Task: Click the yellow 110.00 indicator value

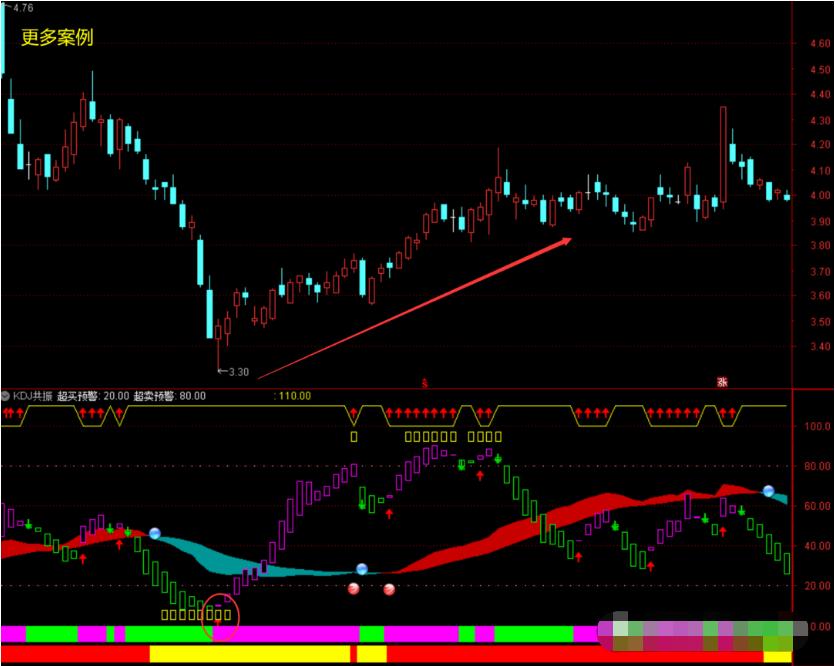Action: click(292, 396)
